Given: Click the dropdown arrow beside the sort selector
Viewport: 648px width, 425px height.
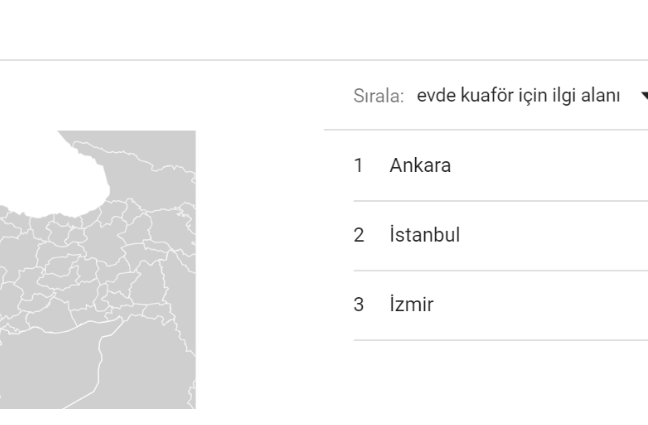Looking at the screenshot, I should pos(645,96).
